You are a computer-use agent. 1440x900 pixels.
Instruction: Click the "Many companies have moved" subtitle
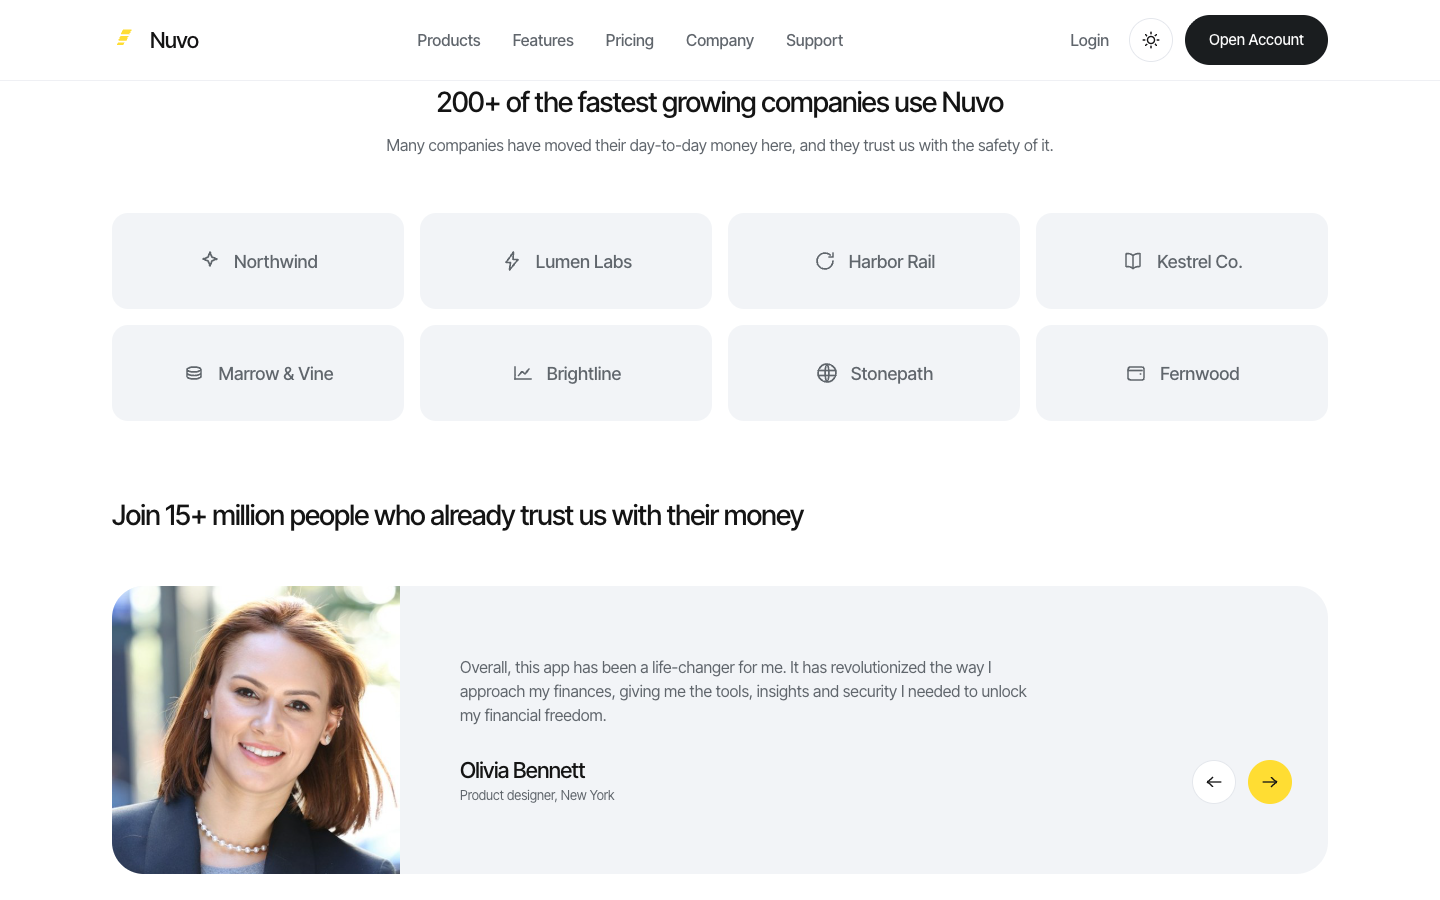720,145
